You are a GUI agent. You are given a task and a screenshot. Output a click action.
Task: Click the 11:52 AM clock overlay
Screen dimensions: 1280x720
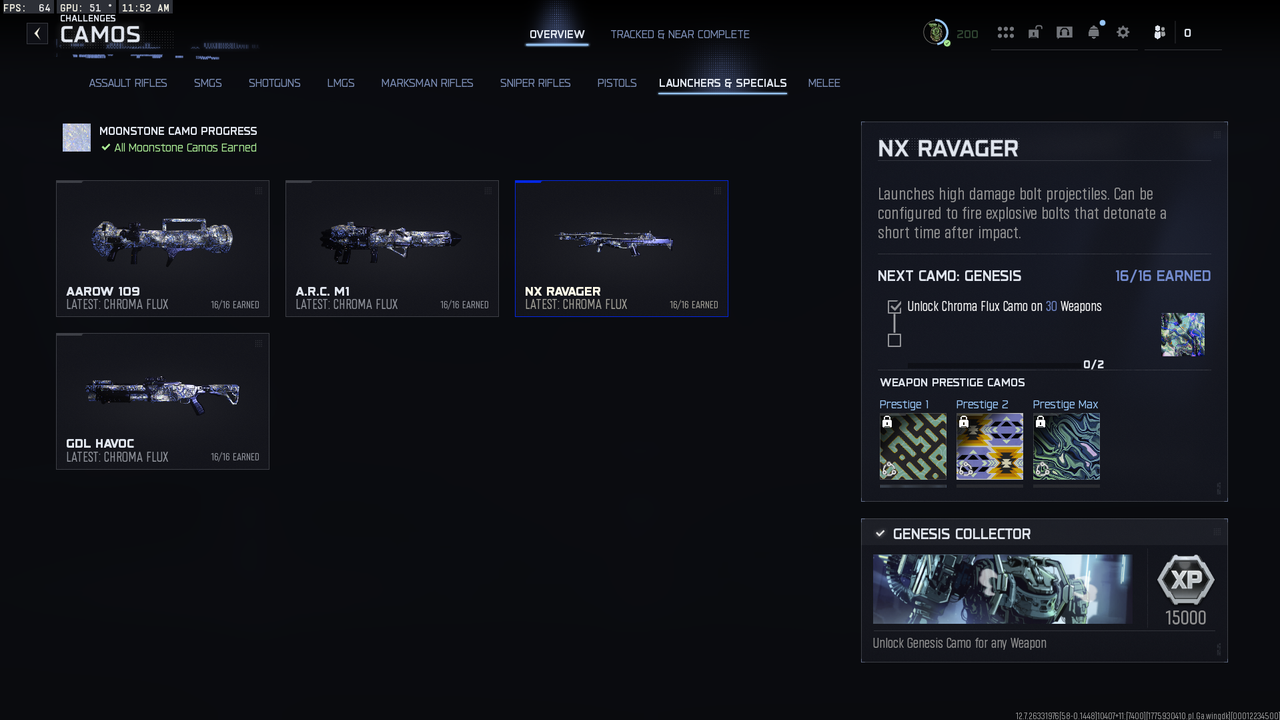pyautogui.click(x=145, y=8)
